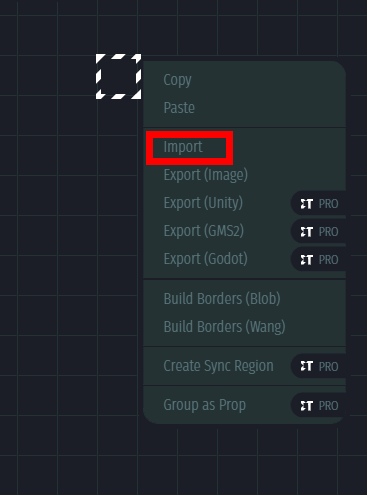Click the PRO text beside Group as Prop
This screenshot has width=367, height=495.
[x=328, y=406]
